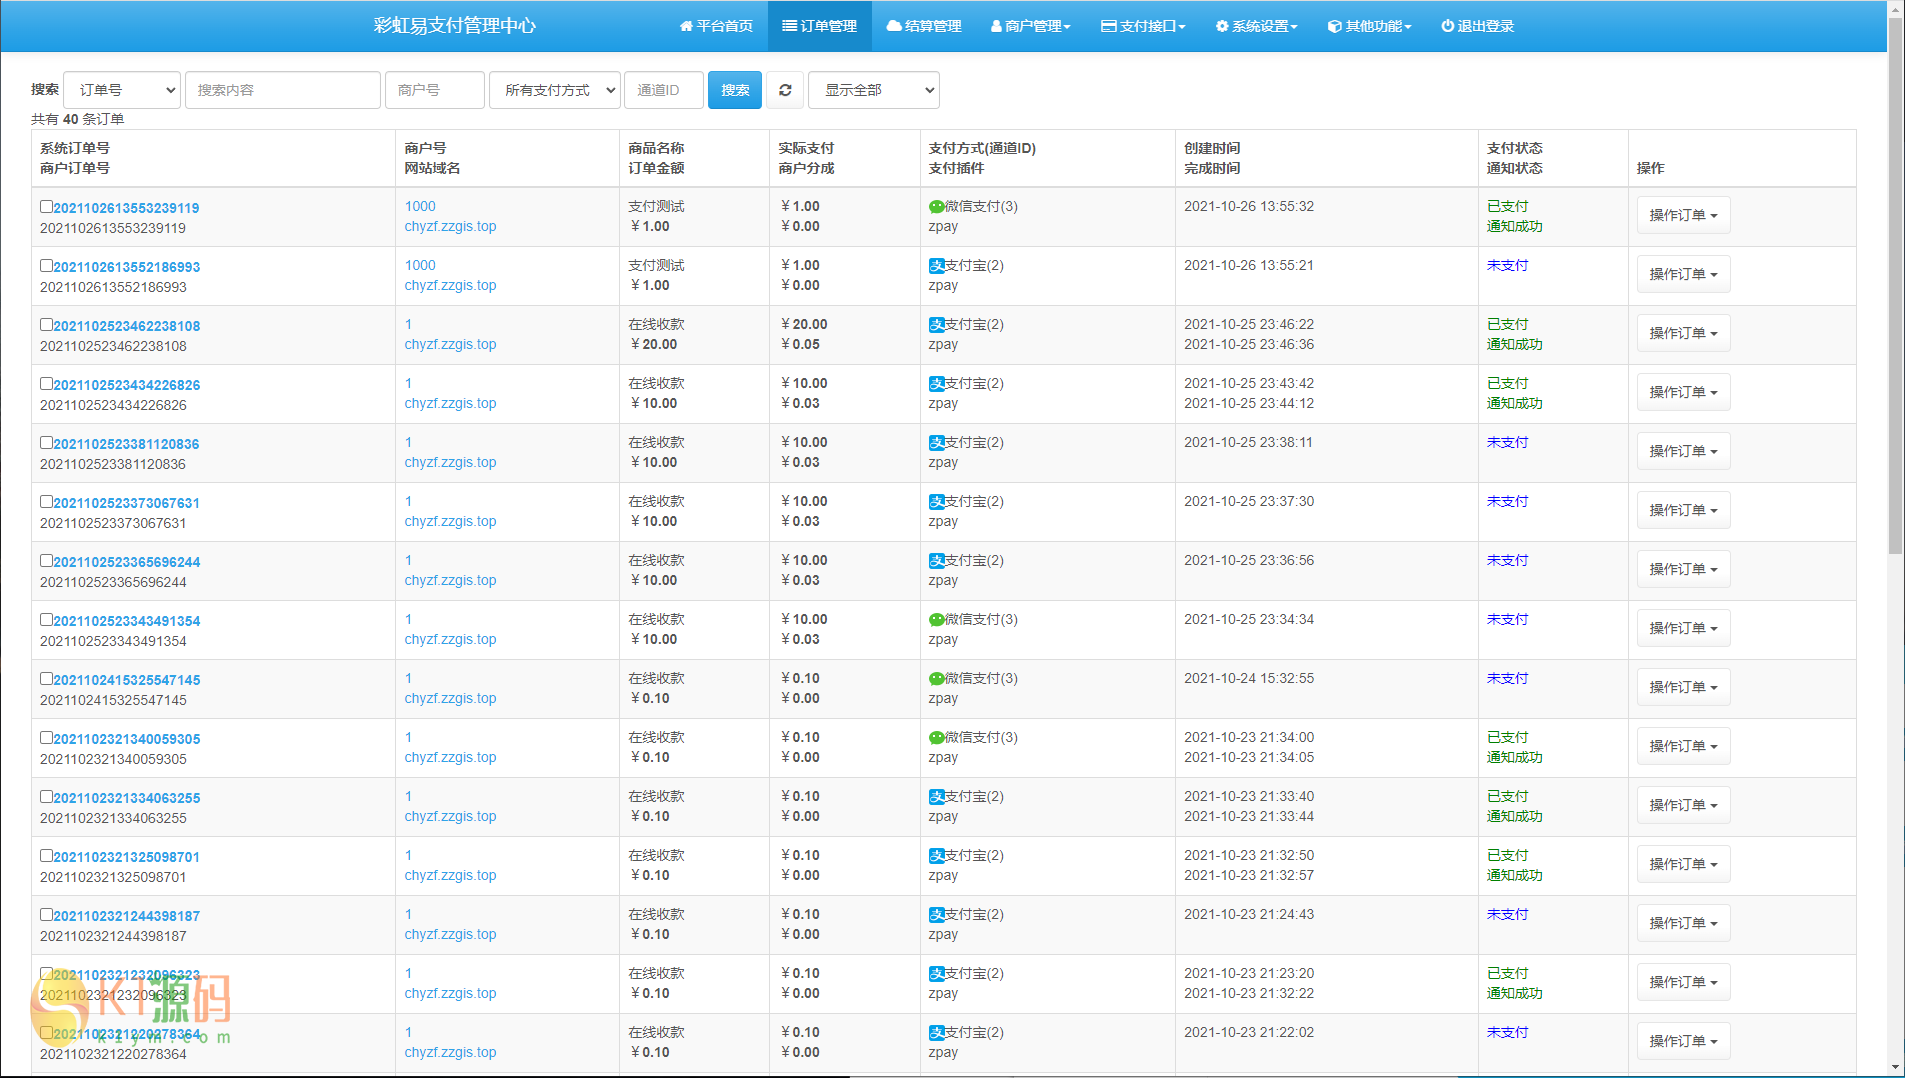
Task: Check the box for order 2021102523381120836
Action: coord(46,443)
